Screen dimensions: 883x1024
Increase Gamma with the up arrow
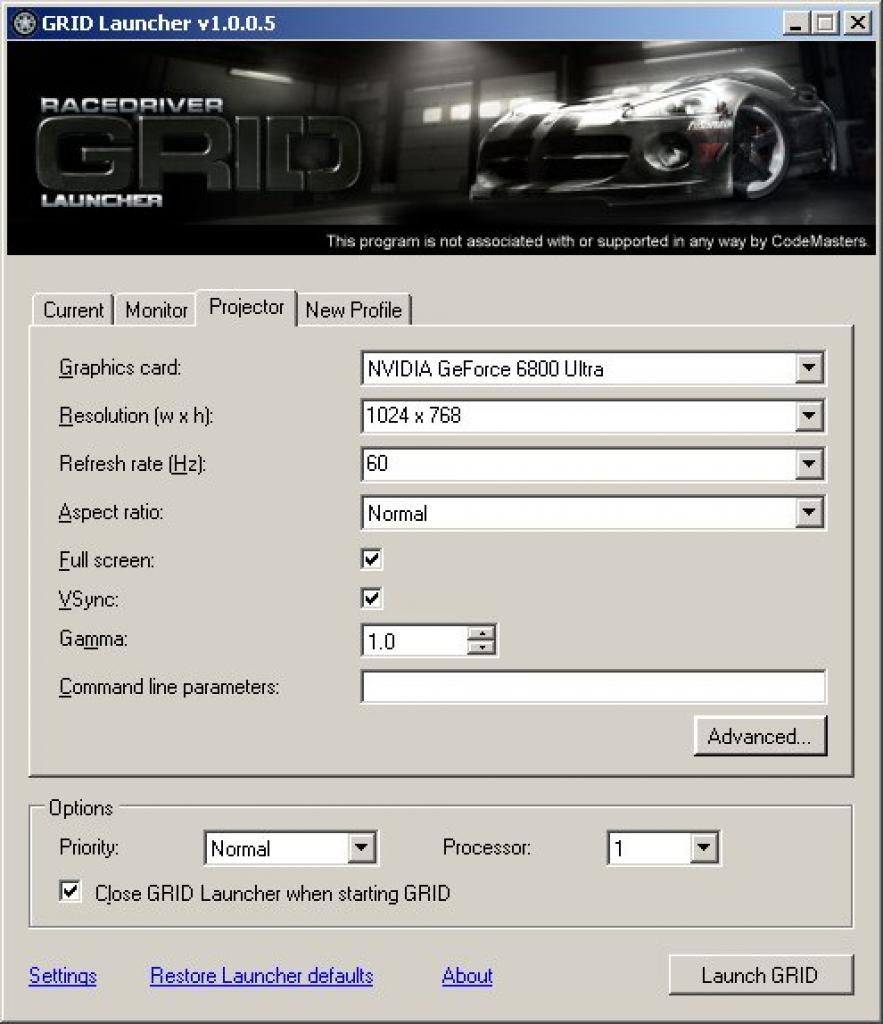click(481, 633)
